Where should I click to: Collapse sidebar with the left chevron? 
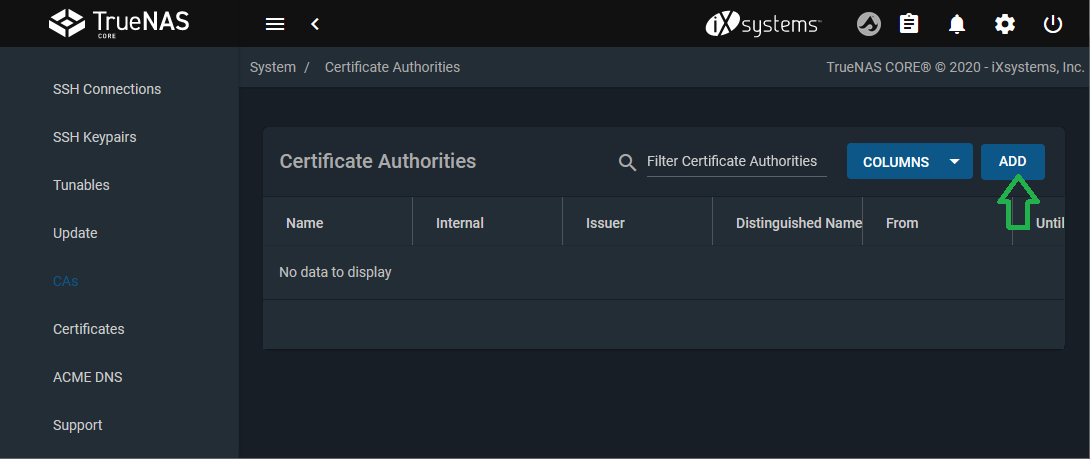pyautogui.click(x=315, y=24)
